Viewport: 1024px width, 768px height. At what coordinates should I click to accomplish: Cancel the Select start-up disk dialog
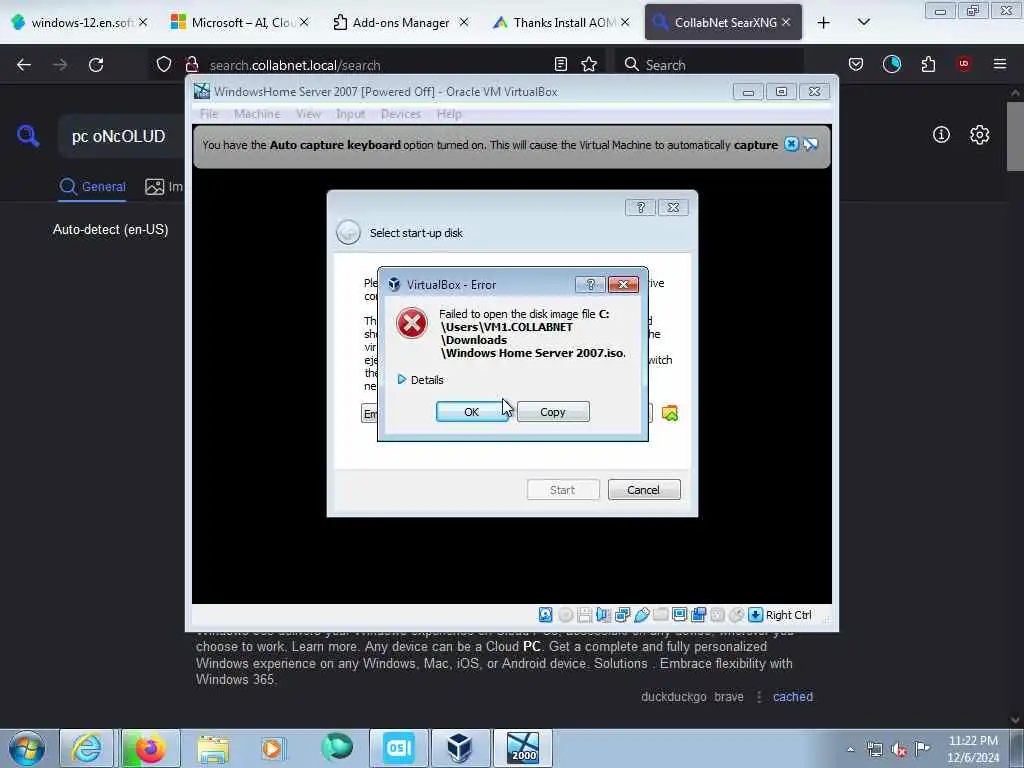(x=644, y=490)
